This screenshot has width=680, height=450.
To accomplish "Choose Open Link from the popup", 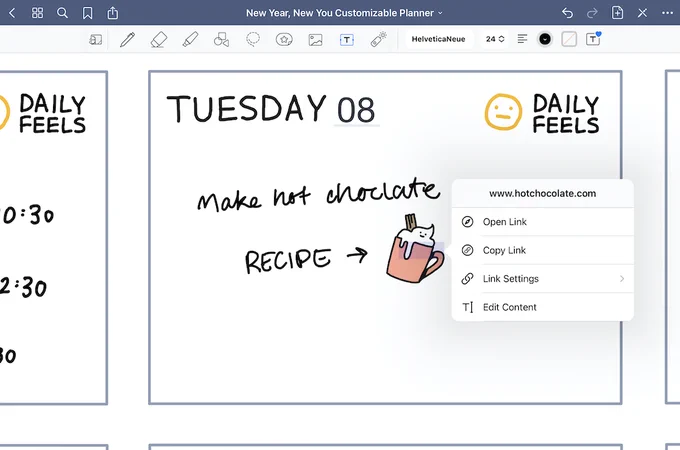I will click(543, 222).
